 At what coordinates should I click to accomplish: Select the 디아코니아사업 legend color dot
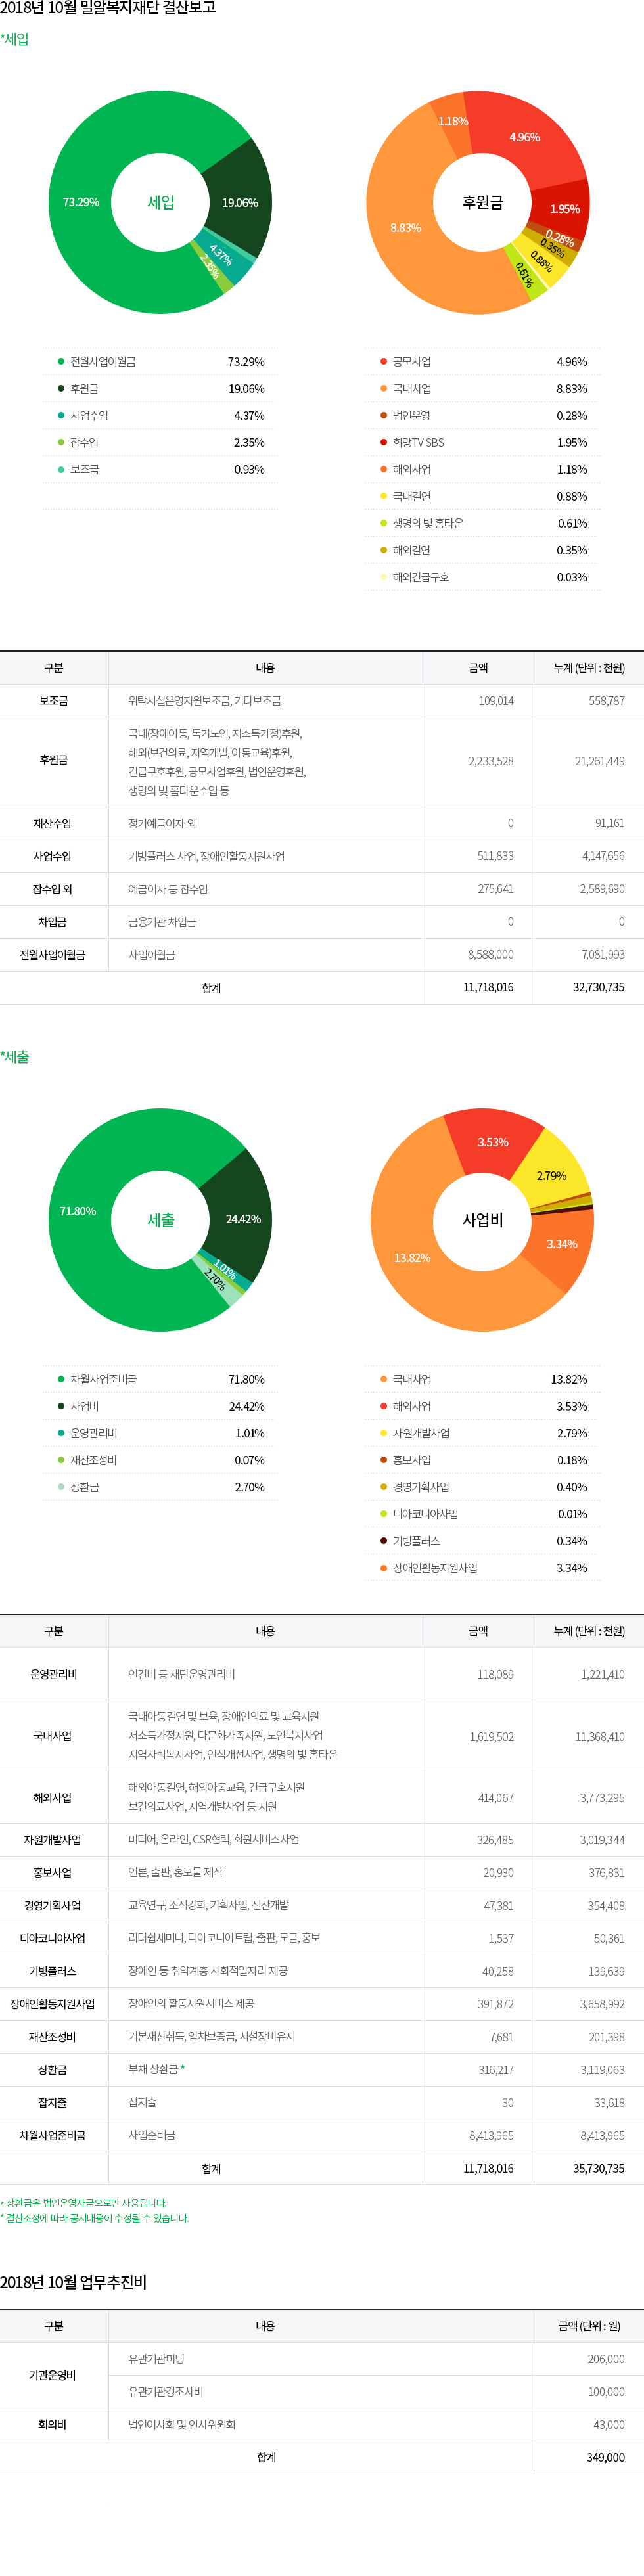click(x=384, y=1515)
